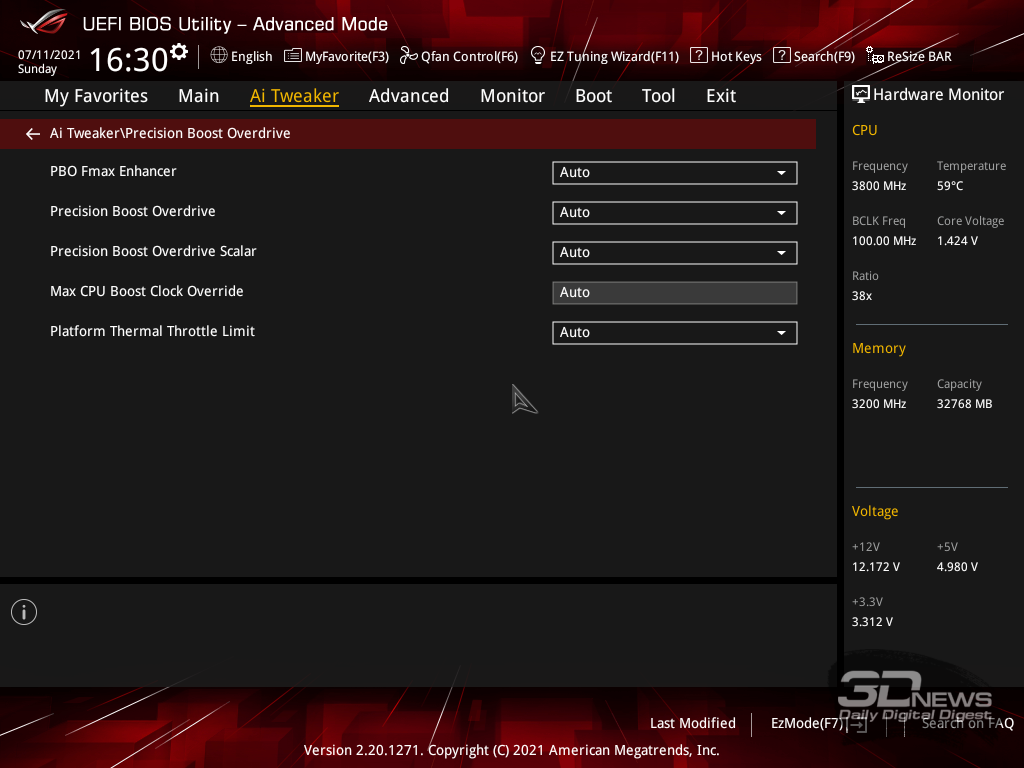Click +3.3V value 3.312 V
The width and height of the screenshot is (1024, 768).
pos(872,622)
